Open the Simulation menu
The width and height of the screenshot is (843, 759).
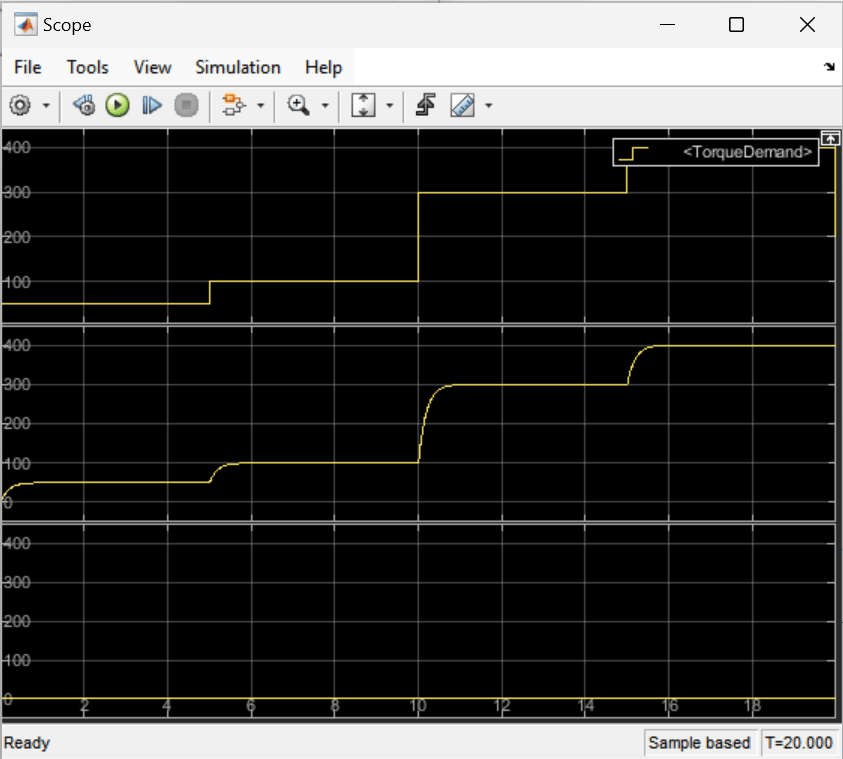pyautogui.click(x=238, y=67)
